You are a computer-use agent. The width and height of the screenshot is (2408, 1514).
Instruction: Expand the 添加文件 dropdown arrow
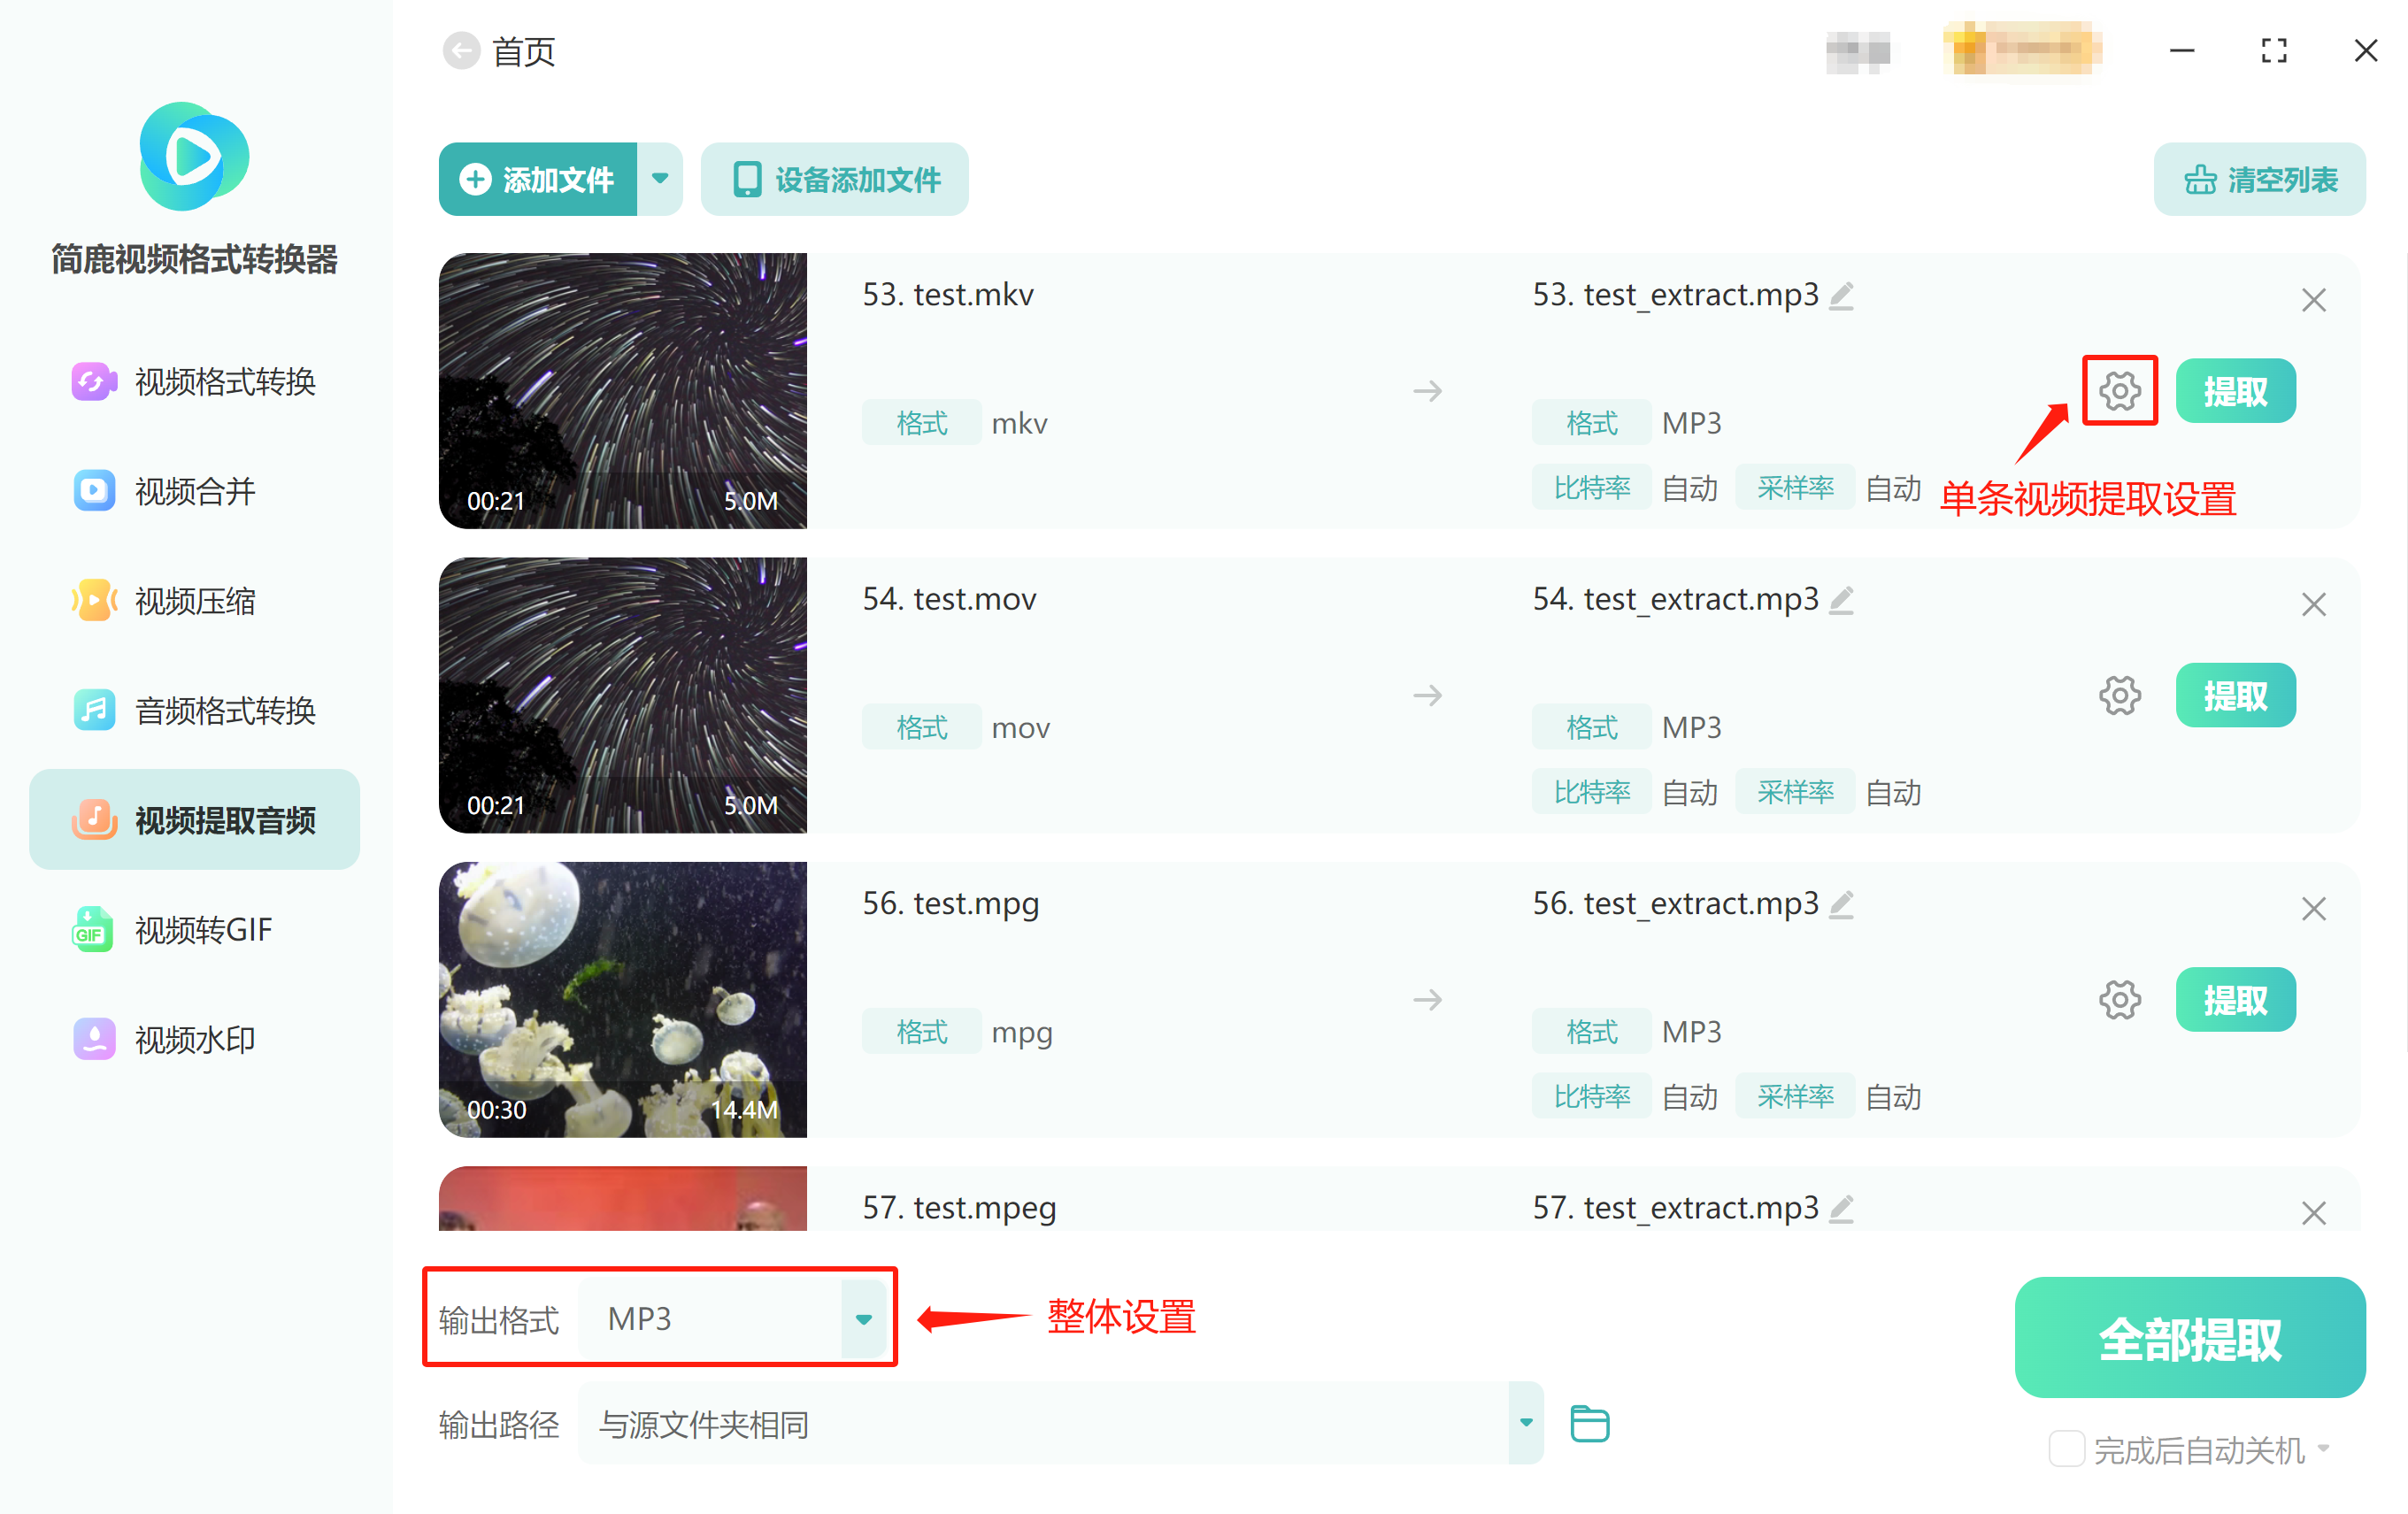tap(660, 179)
